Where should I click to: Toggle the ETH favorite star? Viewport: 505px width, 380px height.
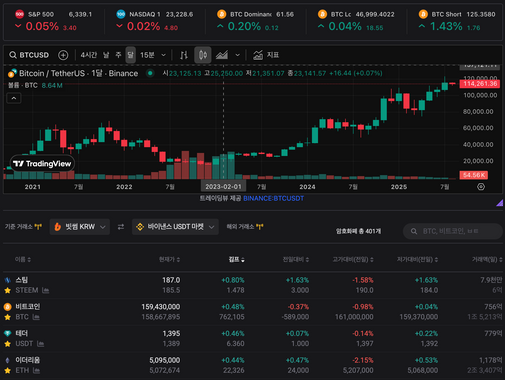pos(7,370)
